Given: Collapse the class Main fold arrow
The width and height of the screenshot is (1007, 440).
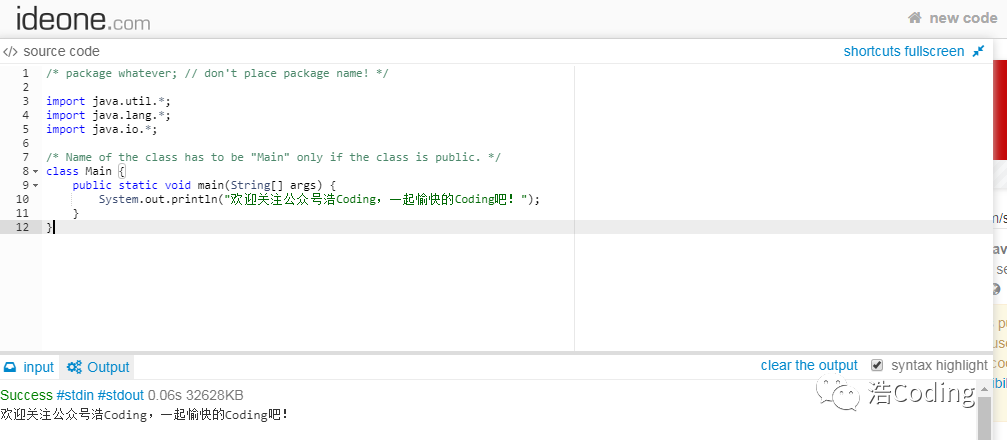Looking at the screenshot, I should point(35,171).
